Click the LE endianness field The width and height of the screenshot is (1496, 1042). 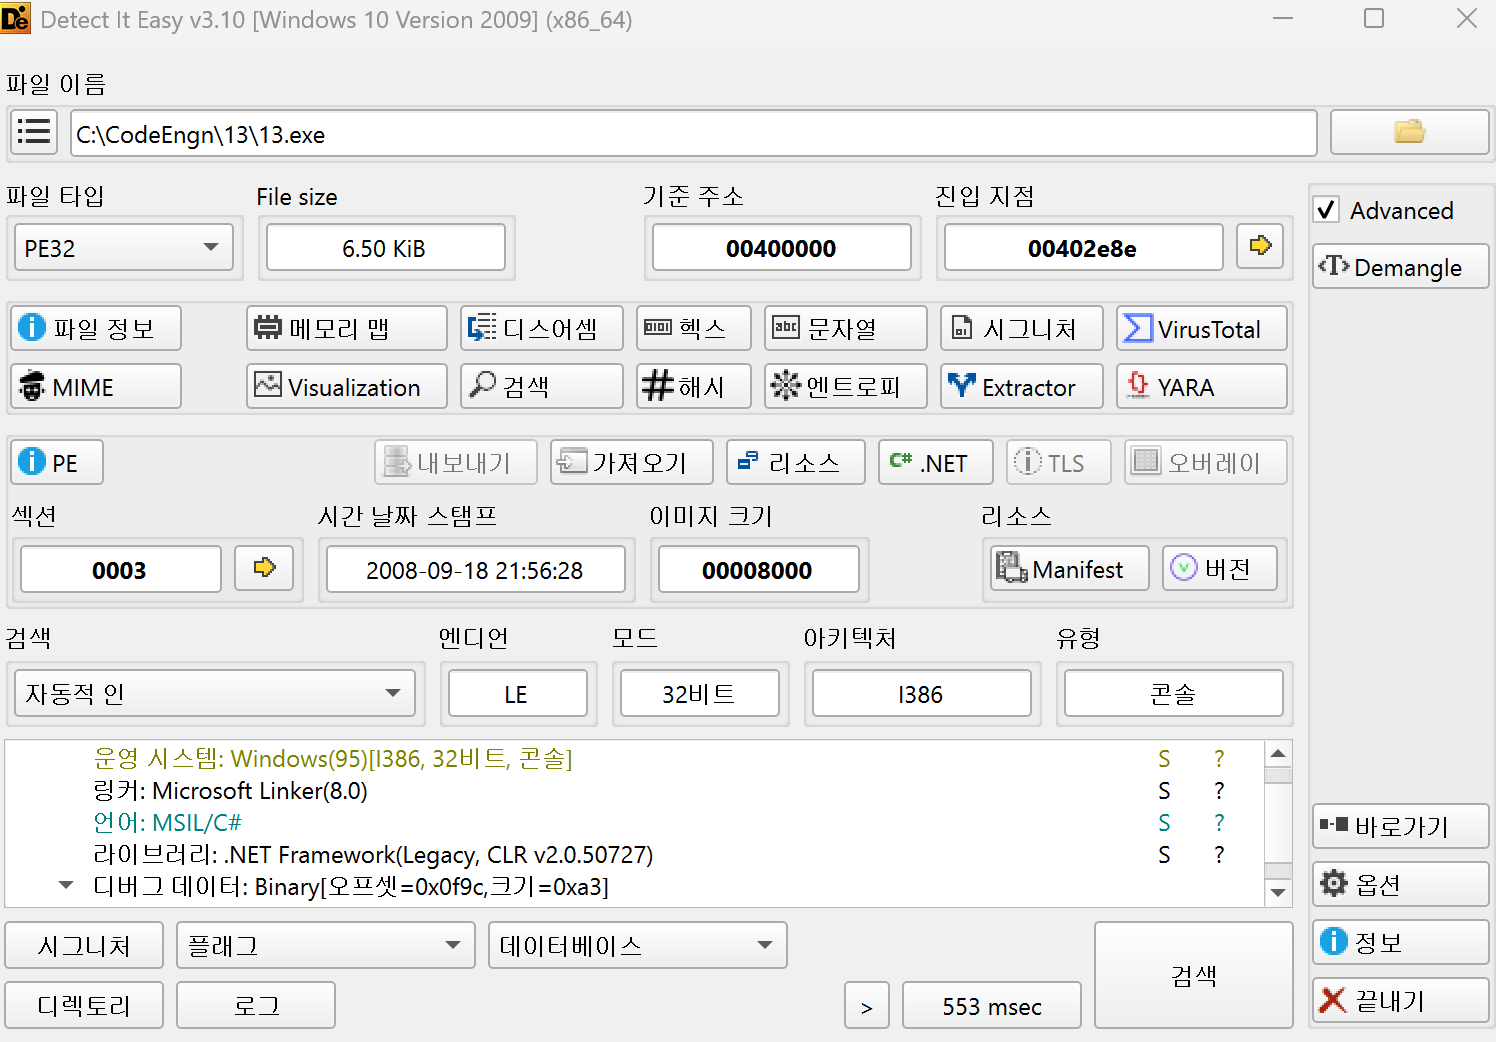coord(517,694)
